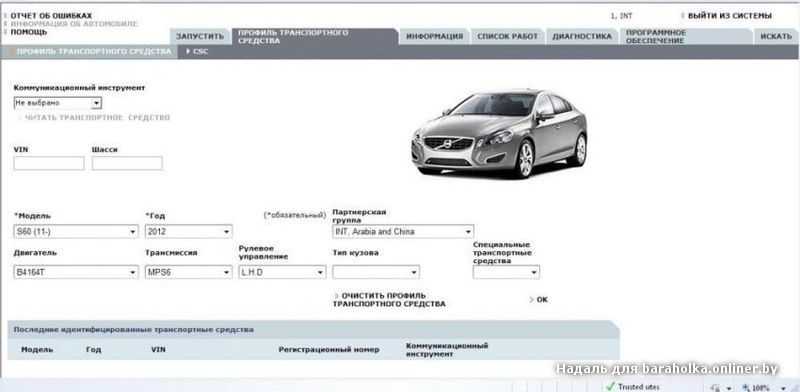Open the Год dropdown showing 2012
The height and width of the screenshot is (392, 800).
pos(189,232)
